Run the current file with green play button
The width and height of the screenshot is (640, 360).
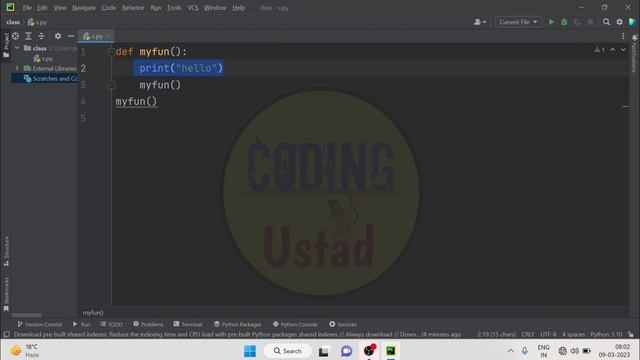pos(551,22)
